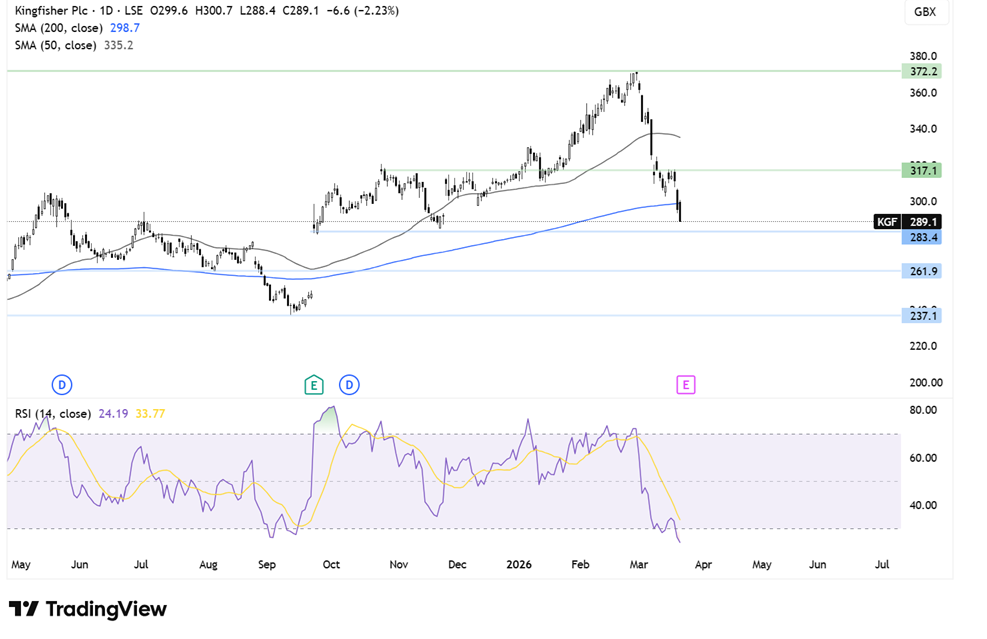The height and width of the screenshot is (639, 987).
Task: Click the Apr label on time axis
Action: tap(703, 564)
